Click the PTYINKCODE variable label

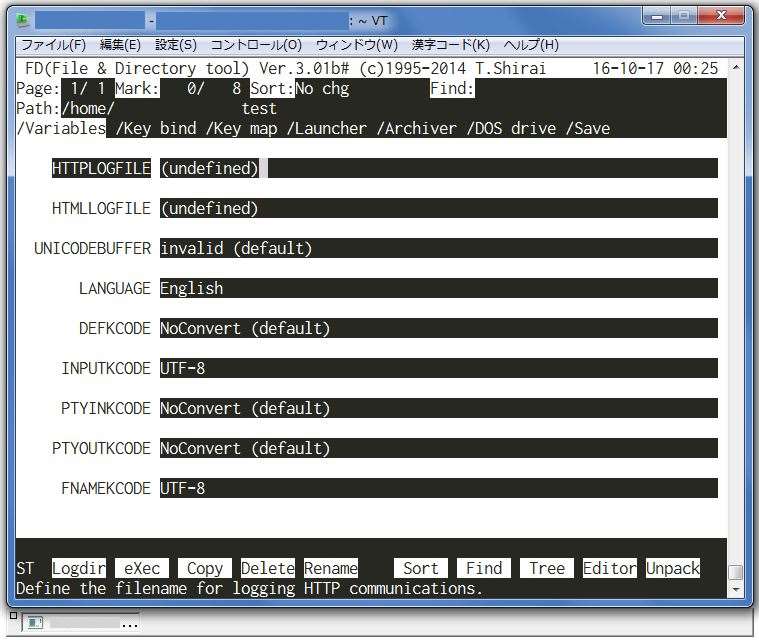(x=106, y=408)
